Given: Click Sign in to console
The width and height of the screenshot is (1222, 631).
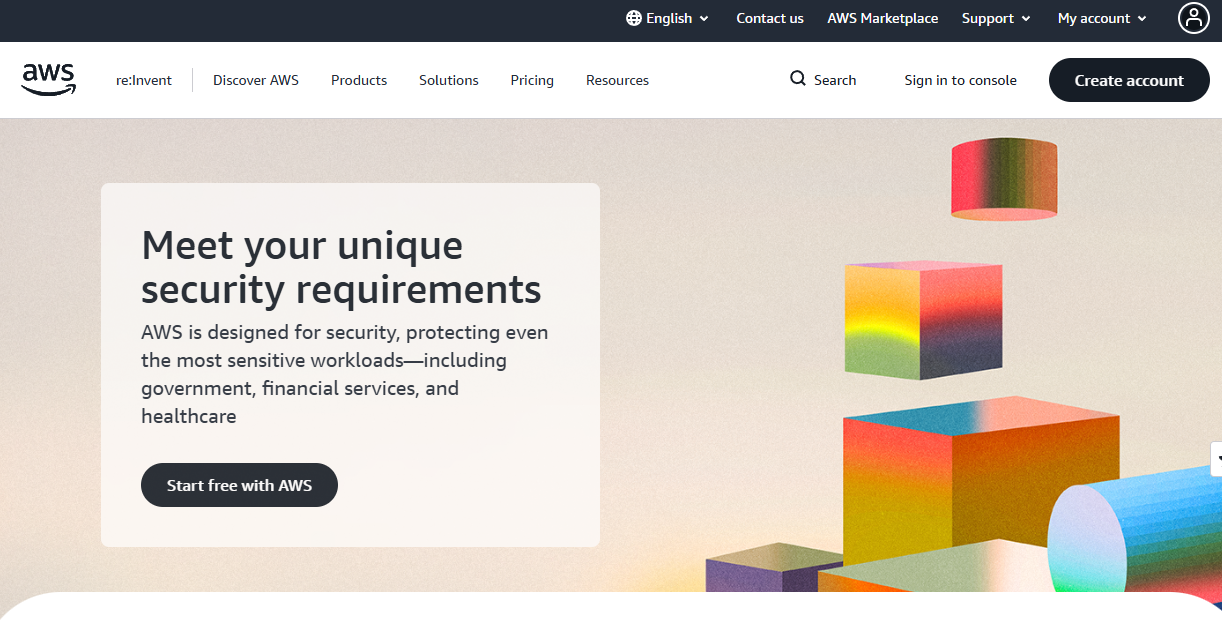Looking at the screenshot, I should [x=960, y=80].
